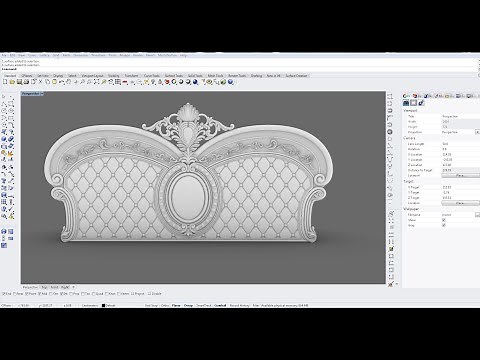Click the viewport Title value field
480x360 pixels.
click(460, 116)
